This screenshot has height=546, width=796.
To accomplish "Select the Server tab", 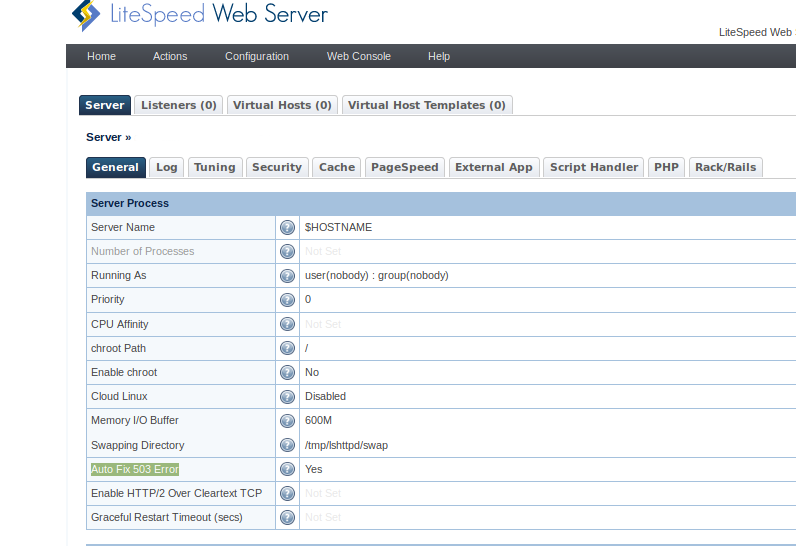I will 105,105.
